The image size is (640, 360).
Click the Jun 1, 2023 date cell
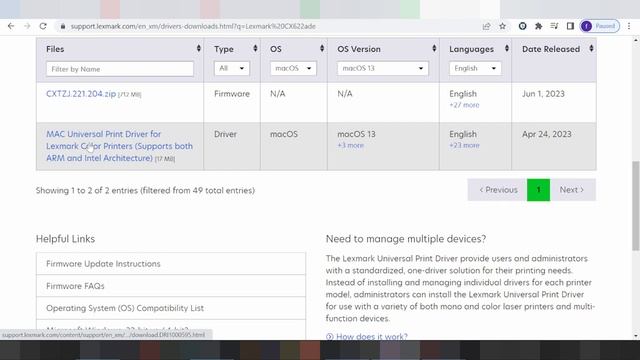pyautogui.click(x=543, y=94)
